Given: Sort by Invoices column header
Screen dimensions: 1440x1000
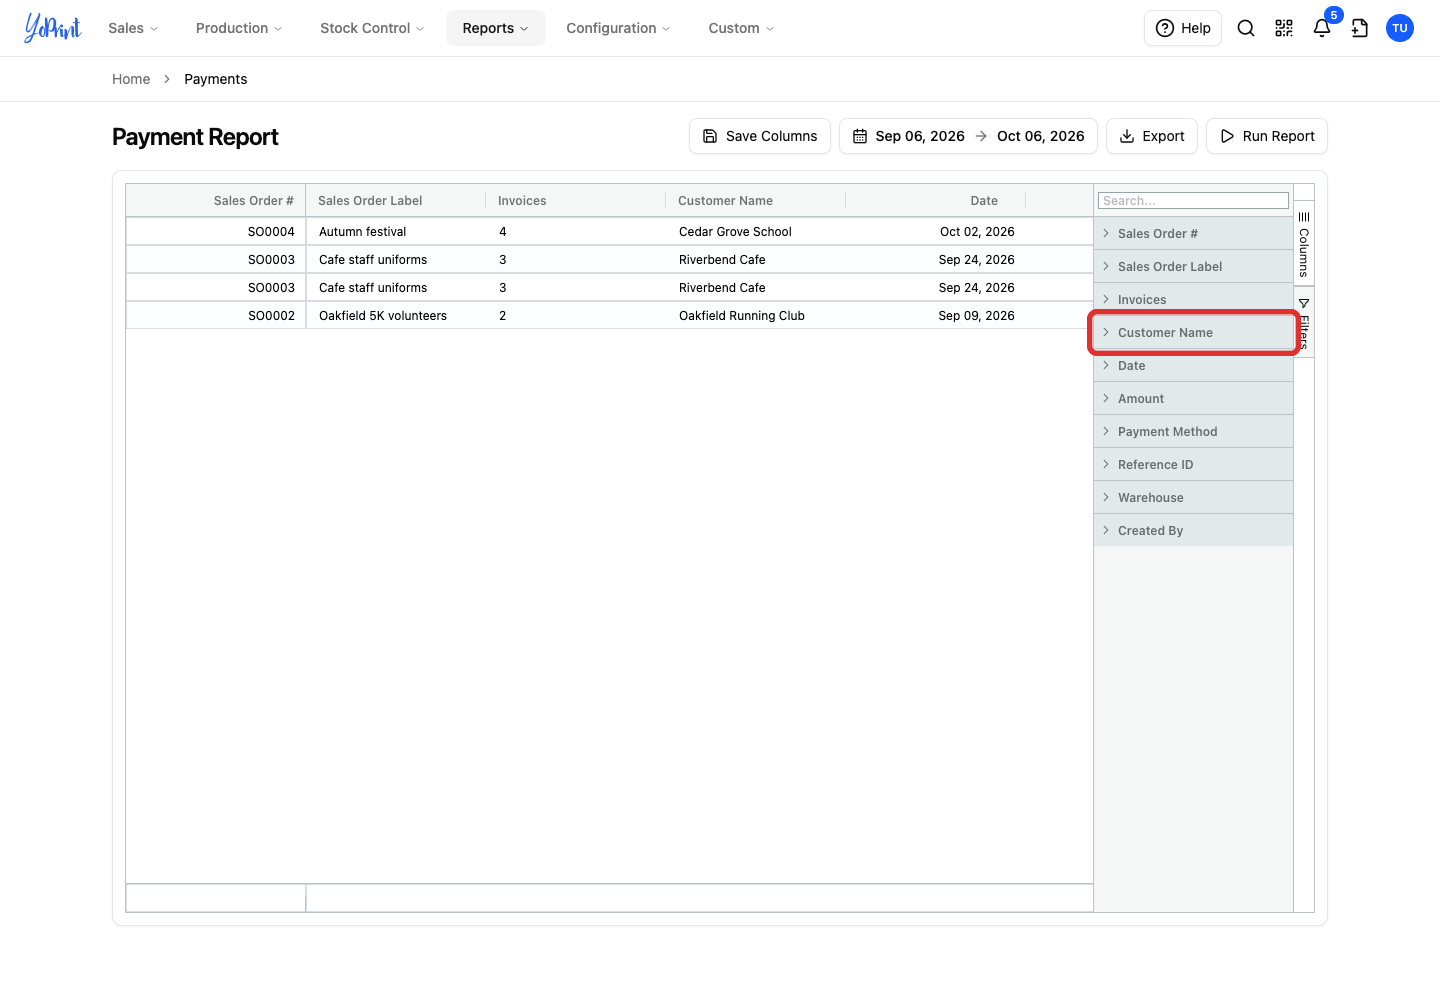Looking at the screenshot, I should [576, 200].
